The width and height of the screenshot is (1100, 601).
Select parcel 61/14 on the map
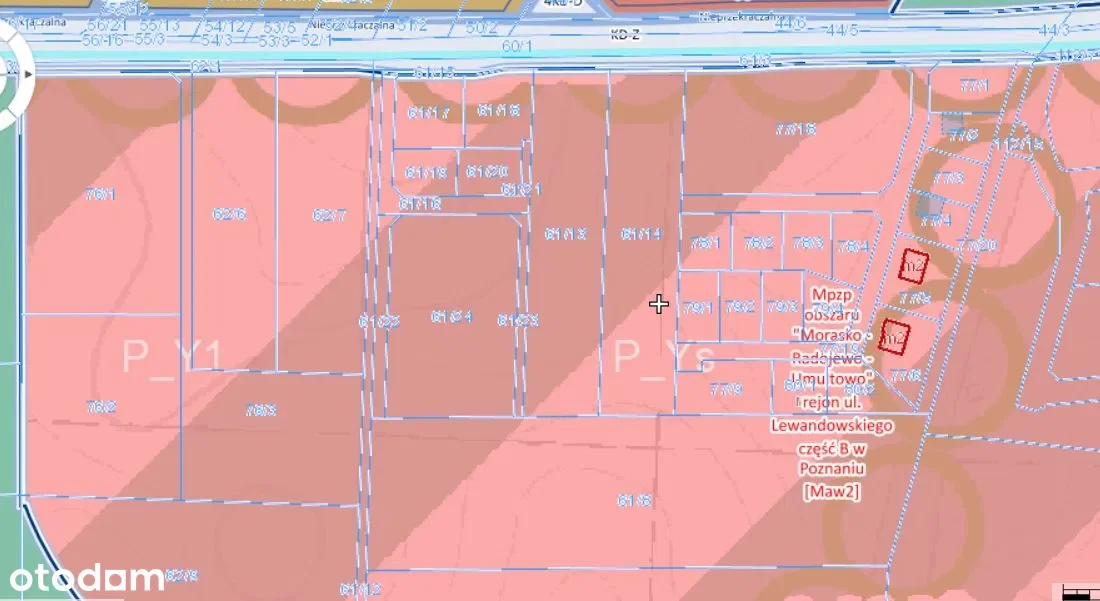pyautogui.click(x=641, y=234)
